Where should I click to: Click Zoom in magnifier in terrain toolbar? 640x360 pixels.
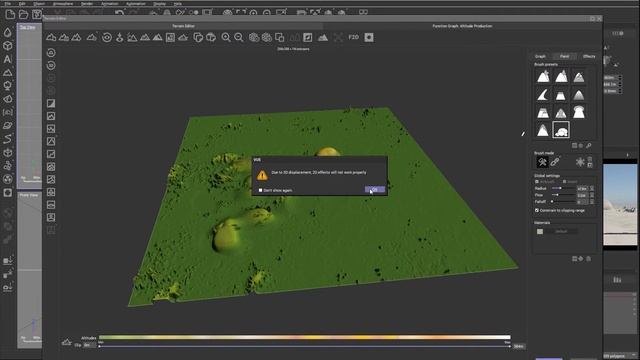(226, 38)
